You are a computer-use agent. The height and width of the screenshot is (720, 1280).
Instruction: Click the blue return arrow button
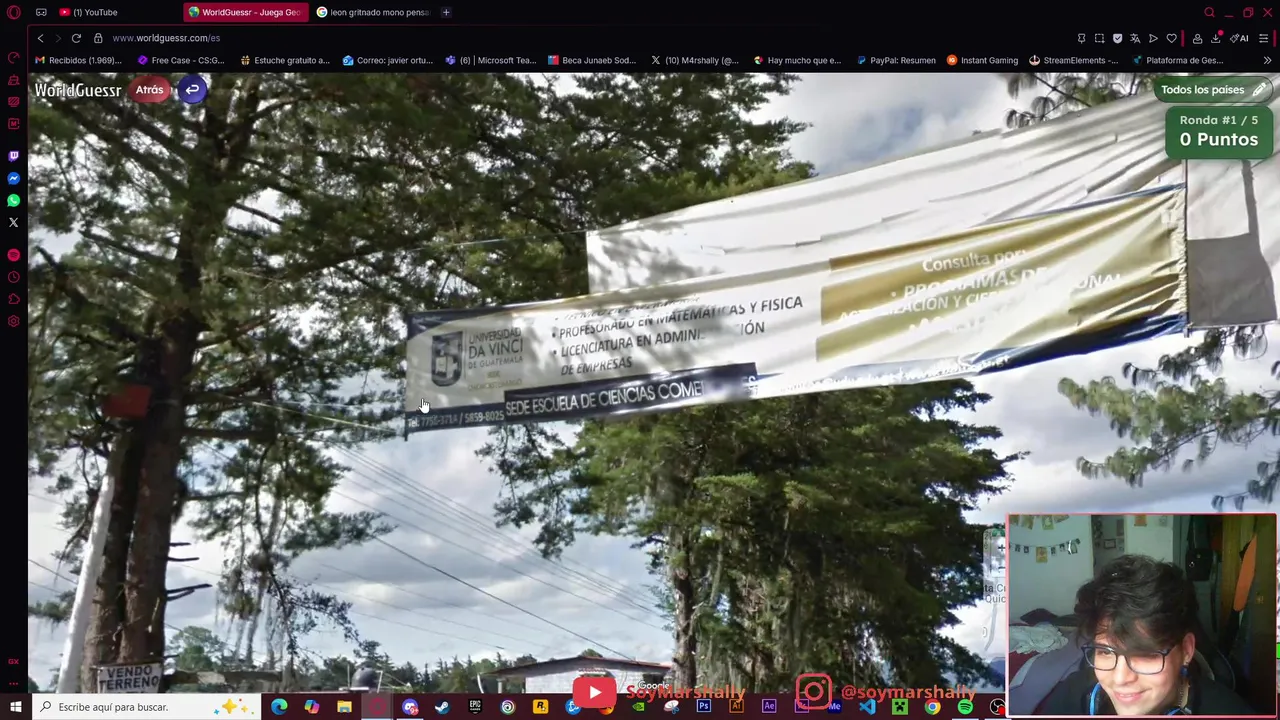point(192,90)
